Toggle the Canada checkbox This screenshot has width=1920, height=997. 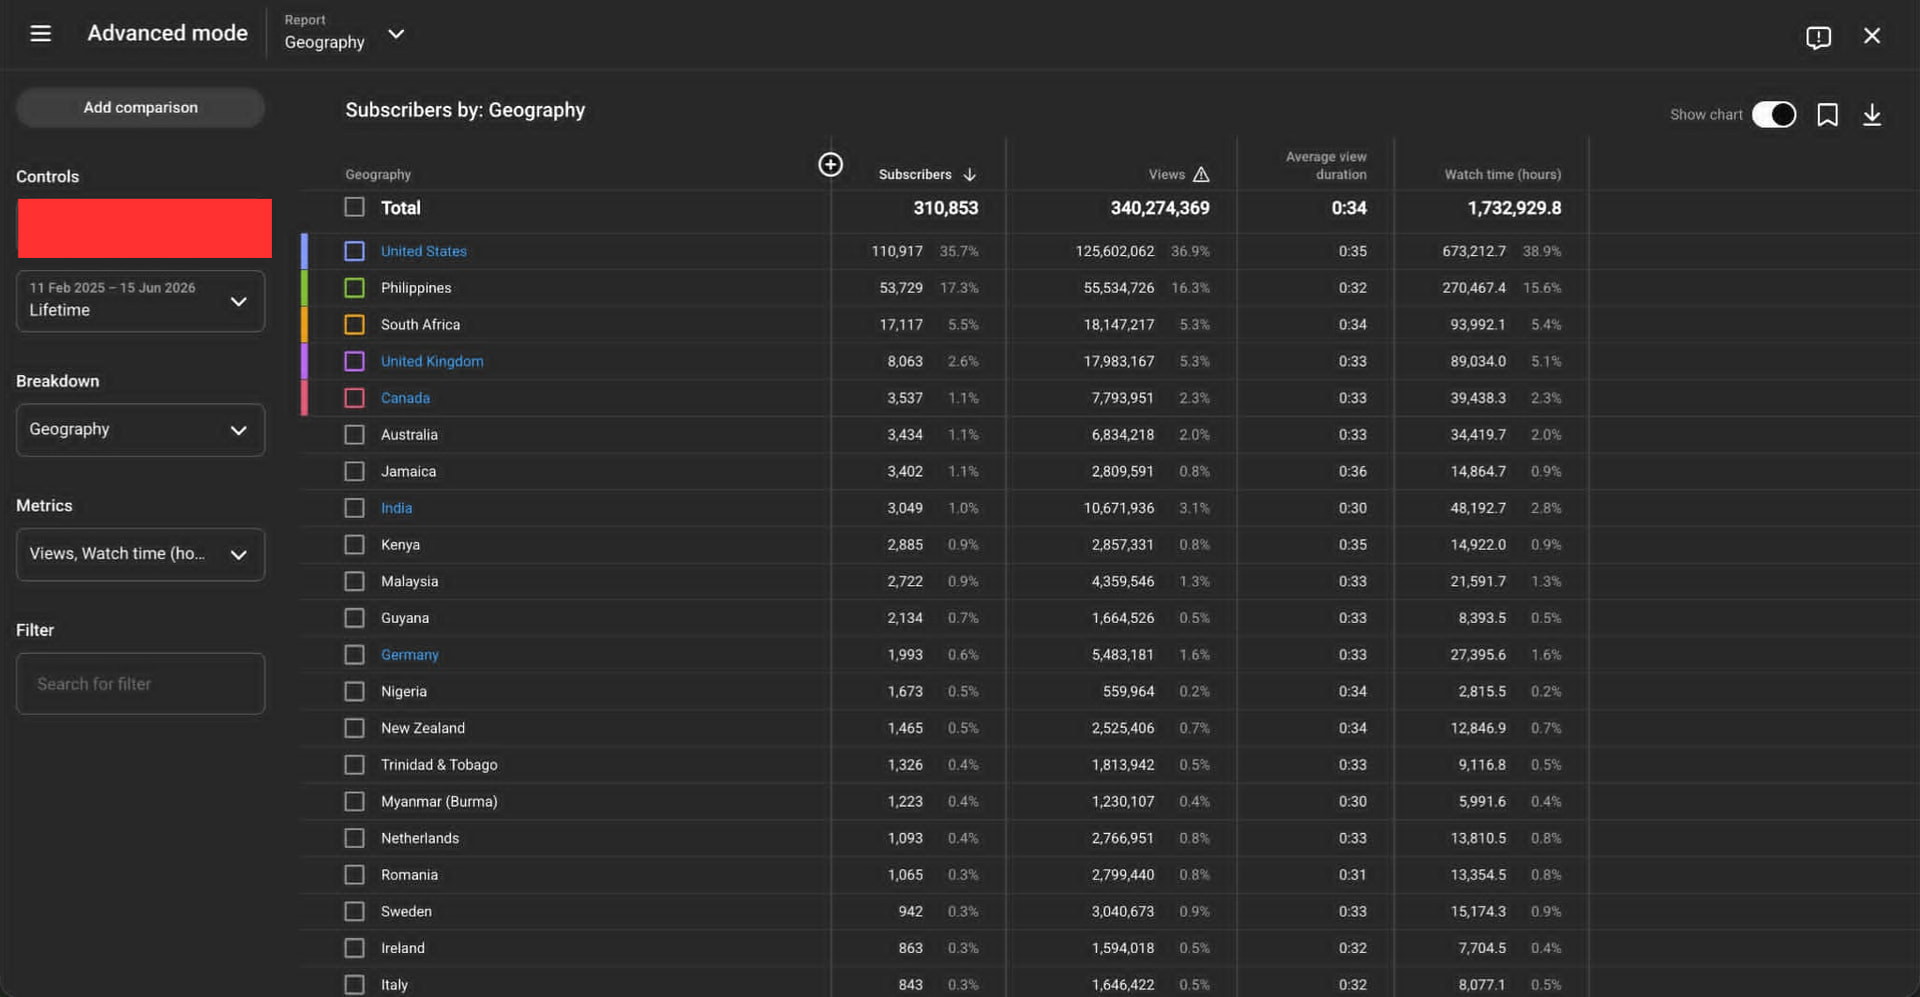tap(354, 398)
